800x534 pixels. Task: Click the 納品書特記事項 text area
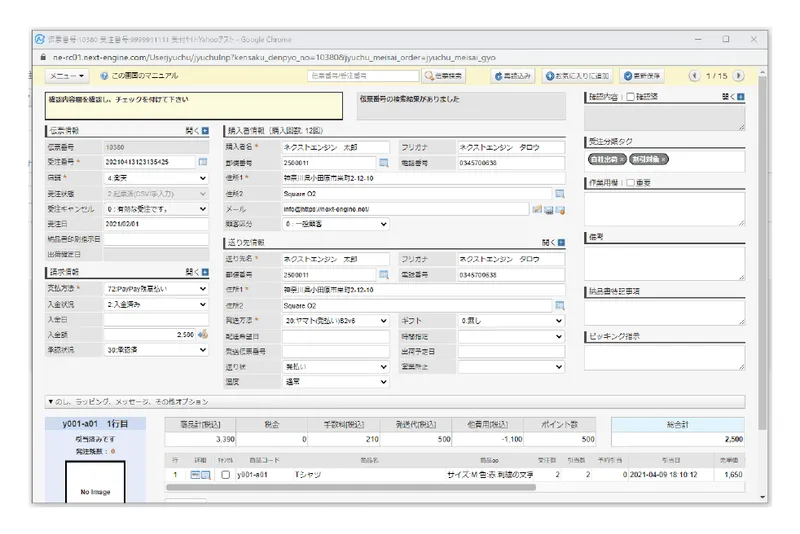[x=664, y=313]
